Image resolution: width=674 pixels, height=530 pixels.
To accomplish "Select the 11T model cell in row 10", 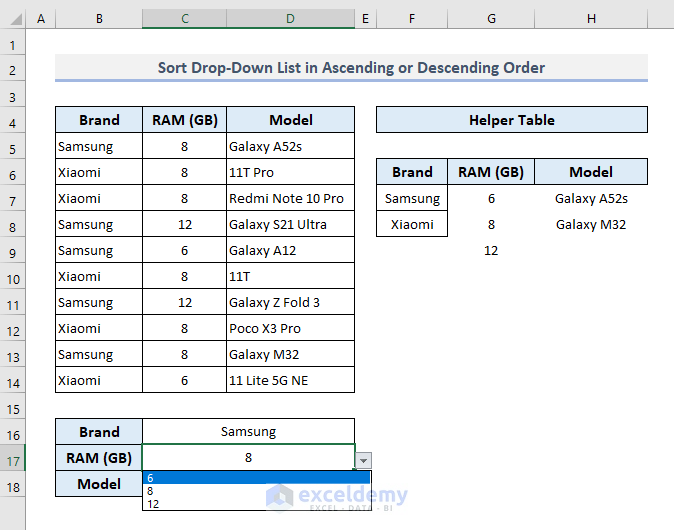I will (291, 276).
